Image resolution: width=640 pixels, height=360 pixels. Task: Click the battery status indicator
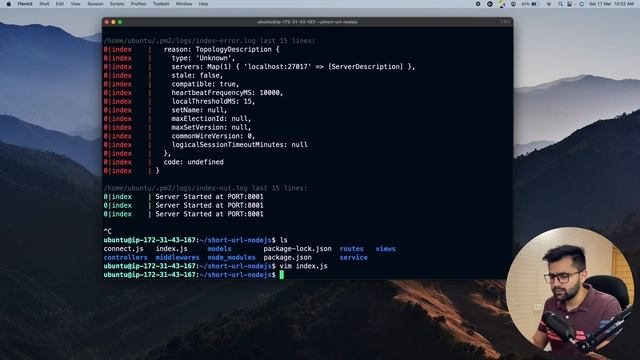click(530, 4)
